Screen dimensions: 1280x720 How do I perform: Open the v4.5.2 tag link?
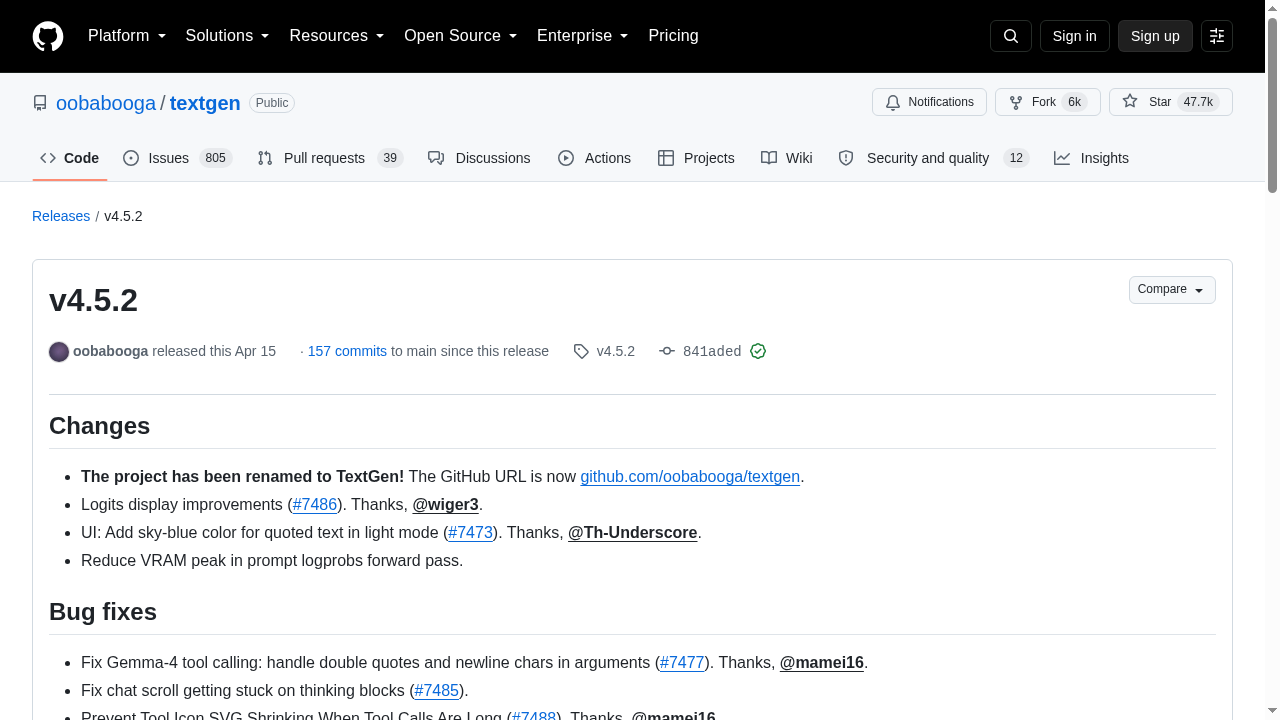click(x=615, y=351)
